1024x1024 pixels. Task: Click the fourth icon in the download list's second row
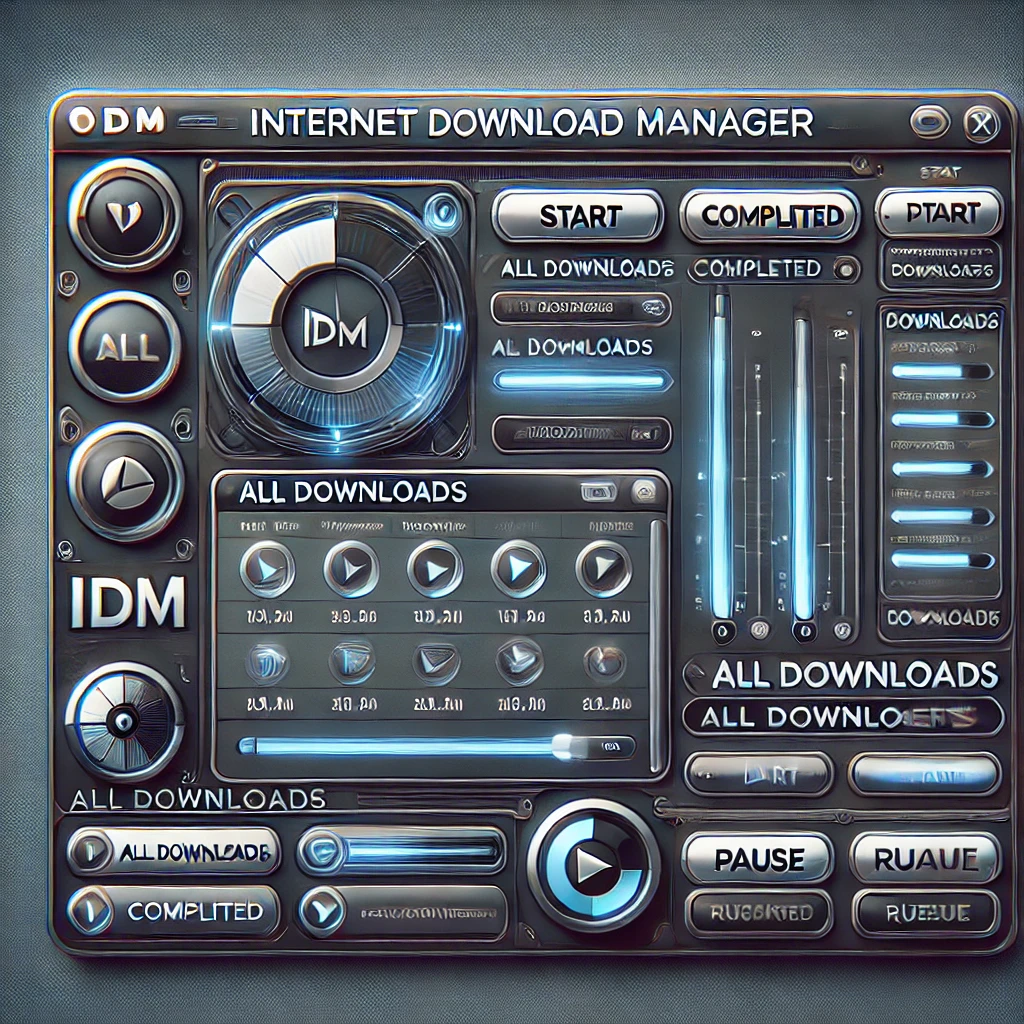[x=519, y=662]
